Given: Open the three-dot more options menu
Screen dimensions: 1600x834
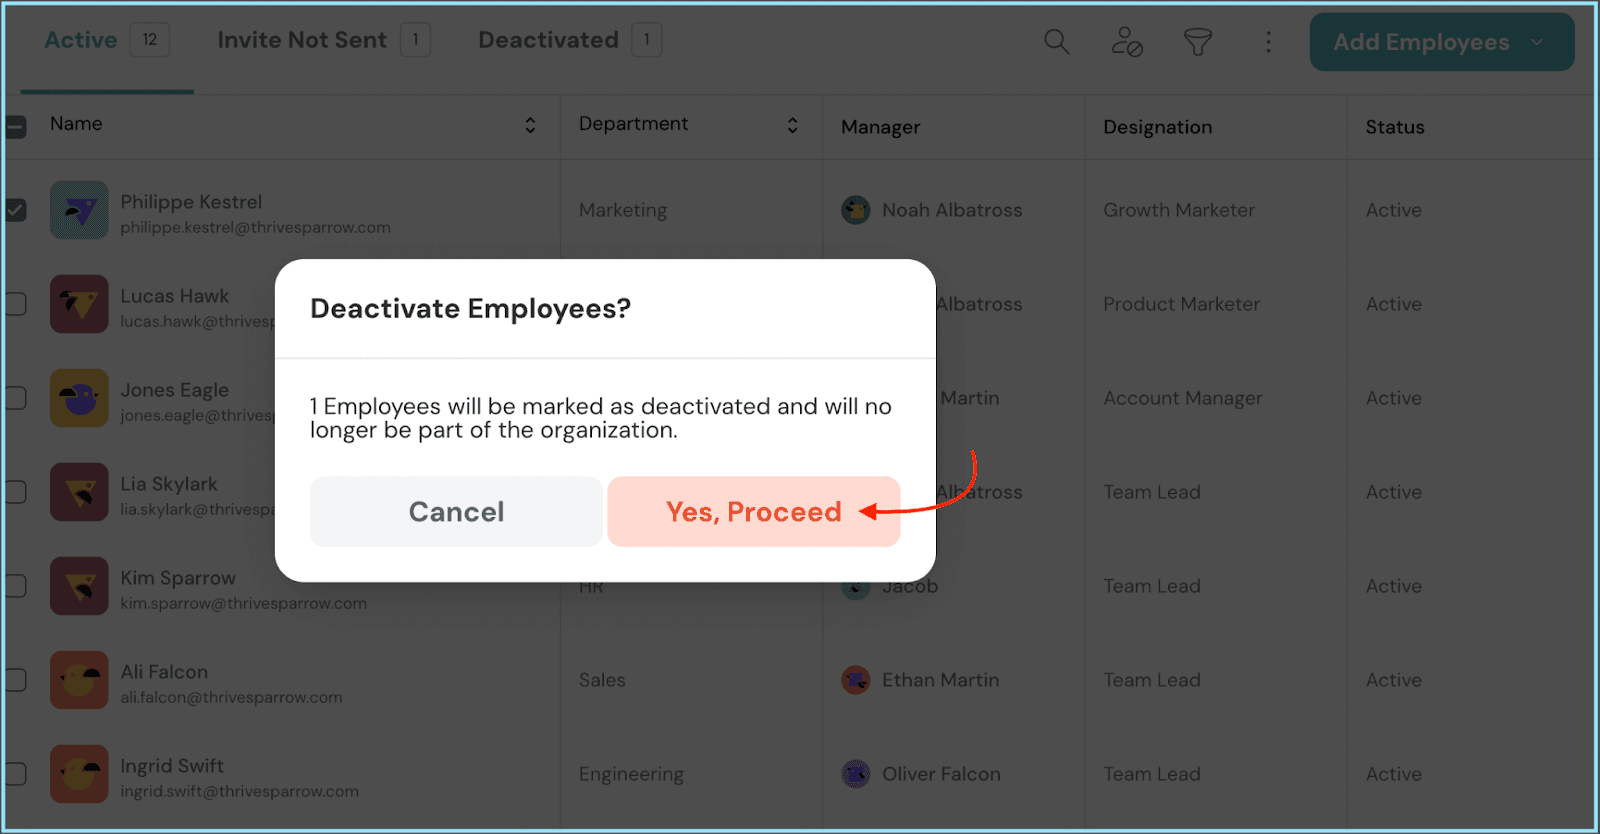Looking at the screenshot, I should click(x=1268, y=41).
